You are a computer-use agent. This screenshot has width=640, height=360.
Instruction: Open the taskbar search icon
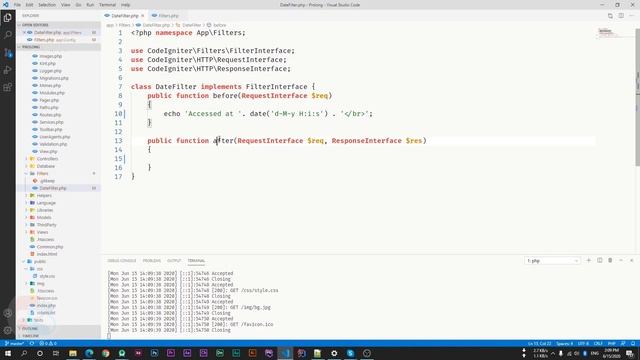click(24, 353)
